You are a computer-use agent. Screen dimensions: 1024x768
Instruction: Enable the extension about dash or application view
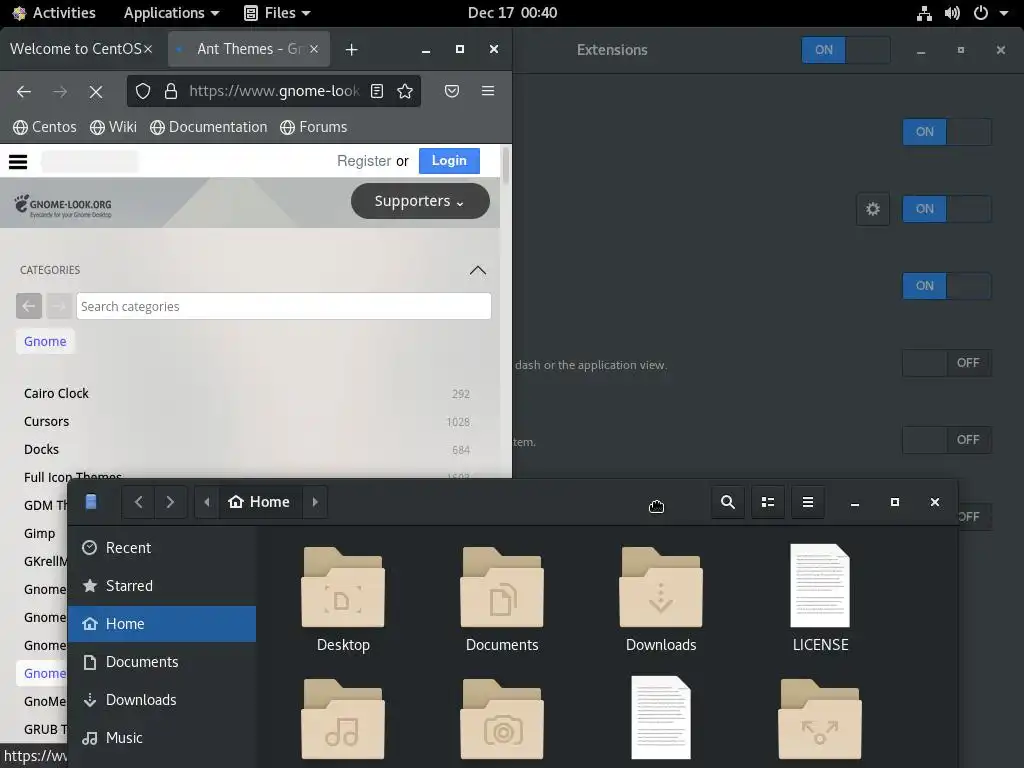[947, 363]
